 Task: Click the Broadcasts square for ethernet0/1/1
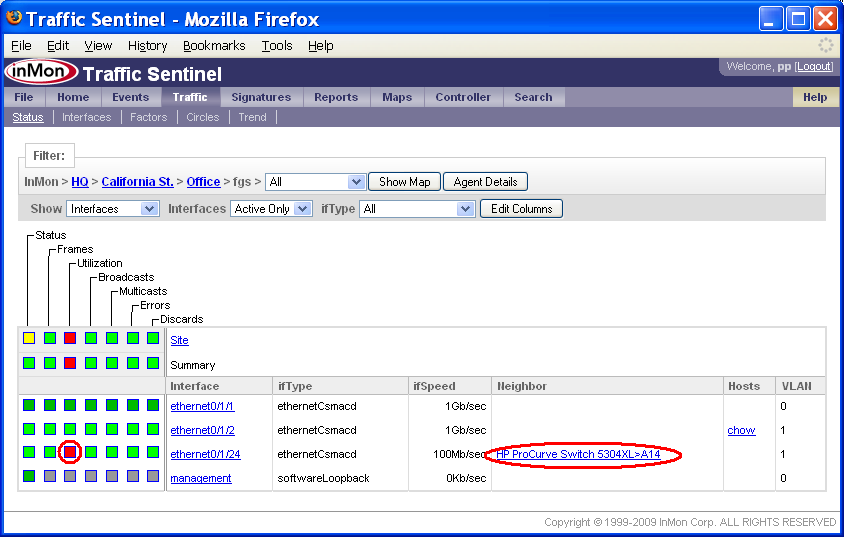click(91, 405)
